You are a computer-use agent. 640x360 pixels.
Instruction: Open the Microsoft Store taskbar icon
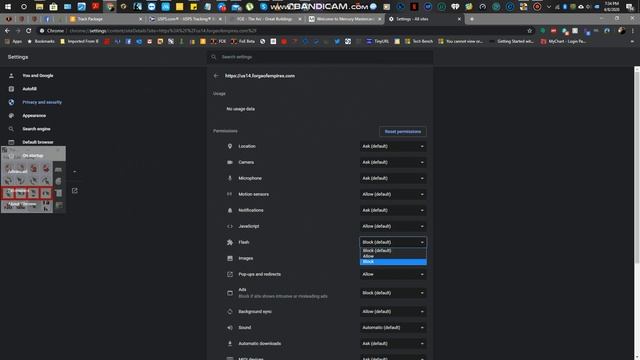click(53, 7)
